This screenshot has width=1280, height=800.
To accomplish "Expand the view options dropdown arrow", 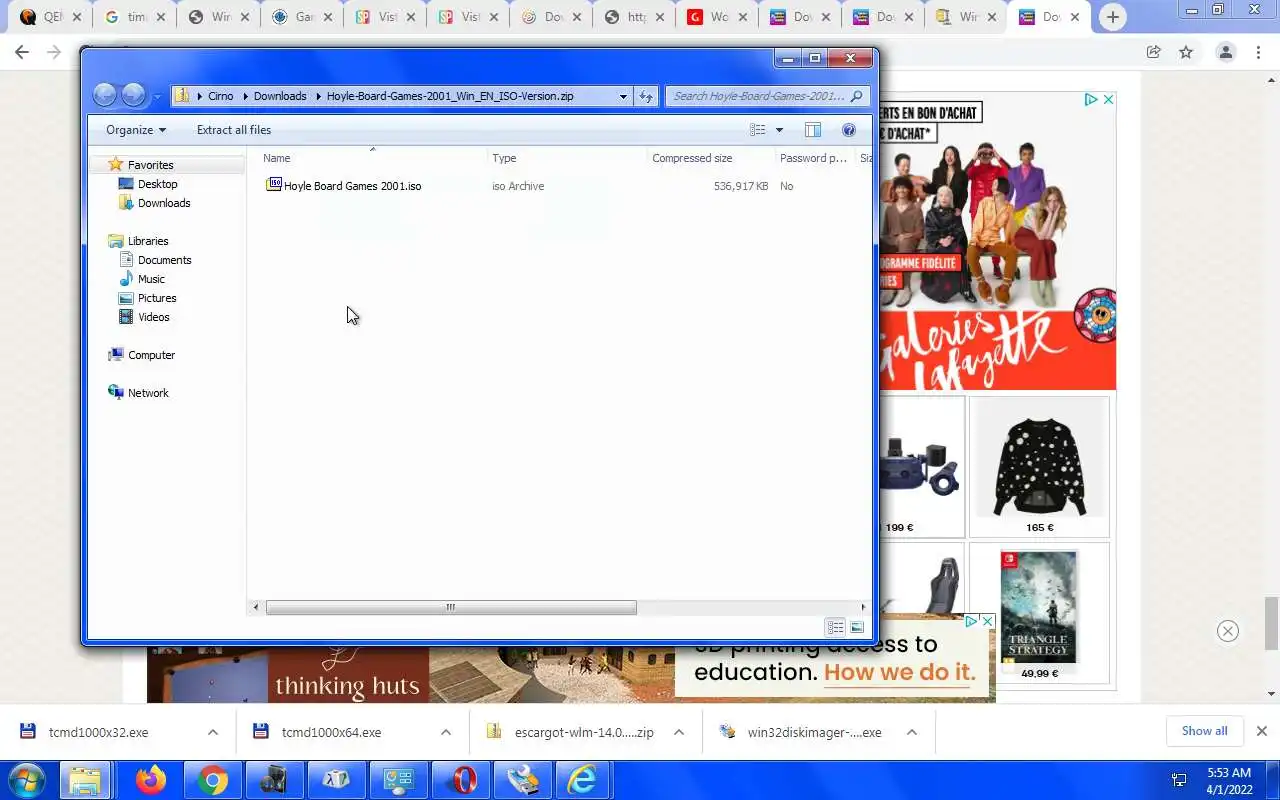I will (779, 130).
